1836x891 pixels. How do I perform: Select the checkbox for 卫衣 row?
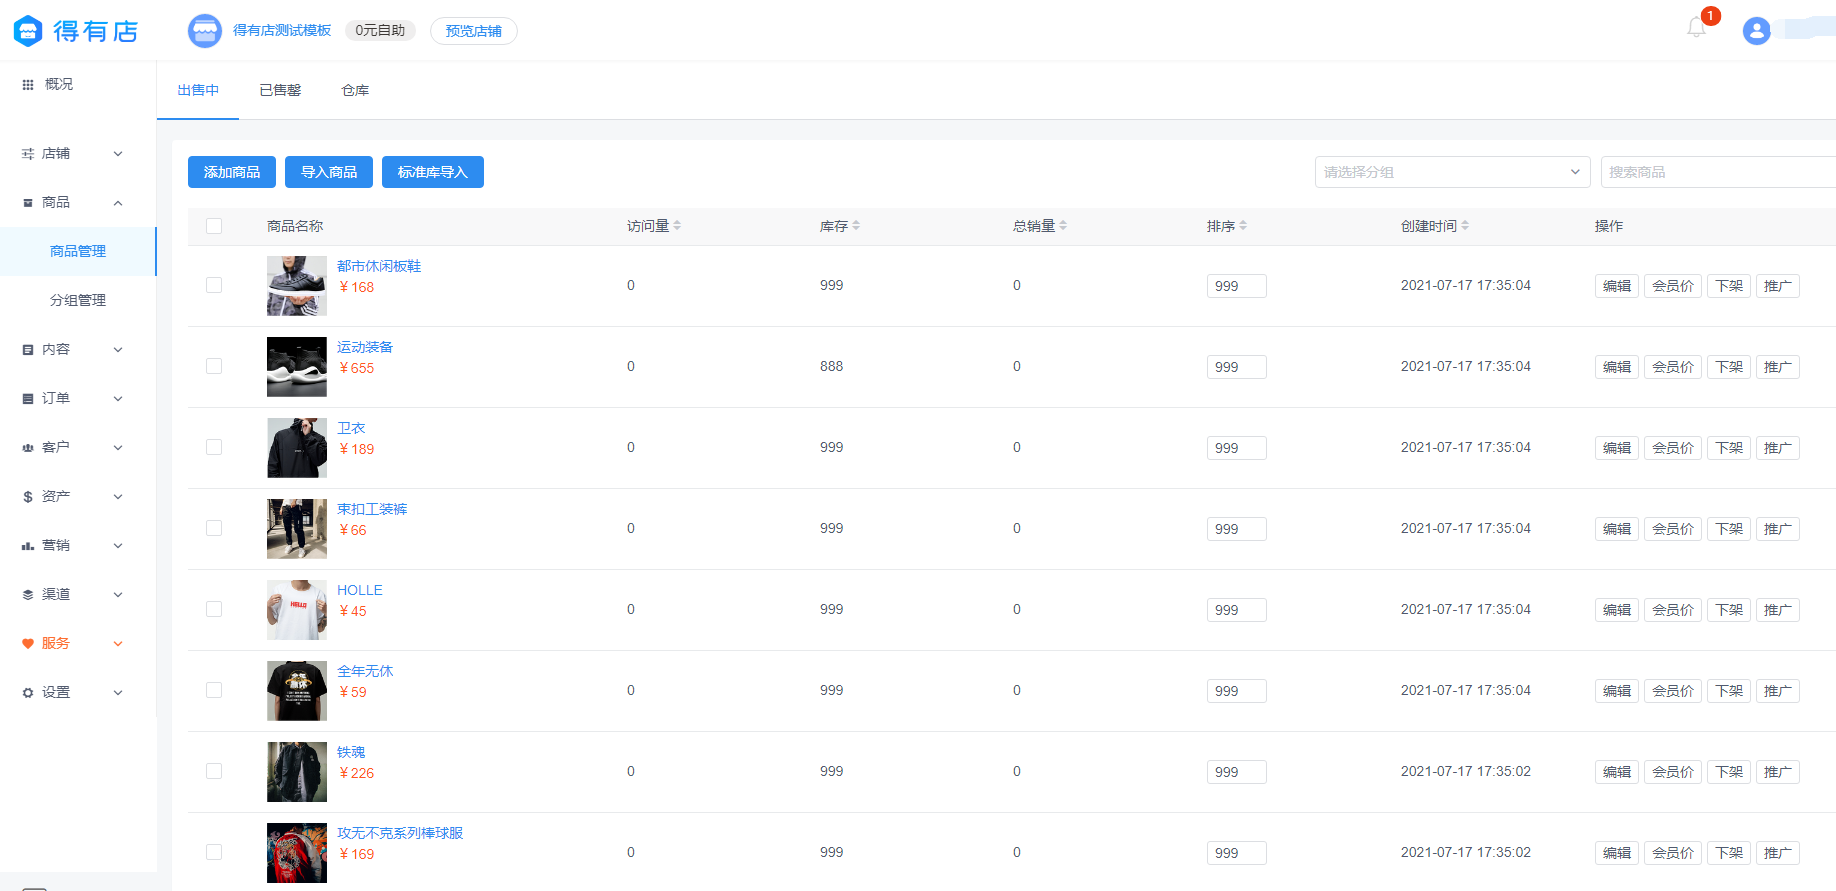coord(214,447)
